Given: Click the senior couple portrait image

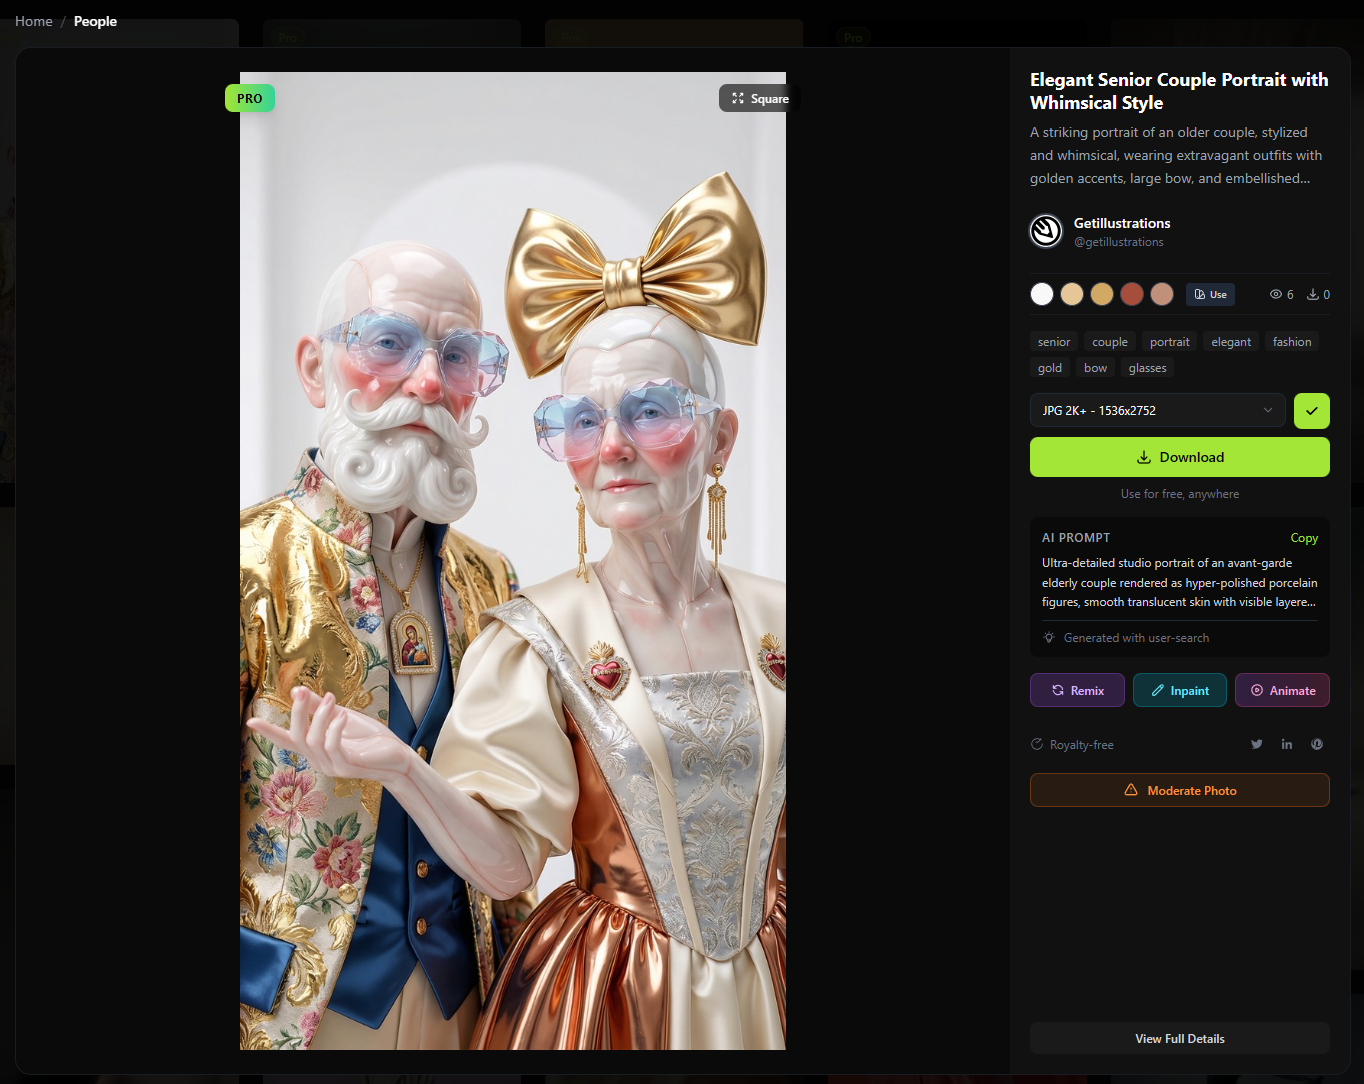Looking at the screenshot, I should 512,560.
